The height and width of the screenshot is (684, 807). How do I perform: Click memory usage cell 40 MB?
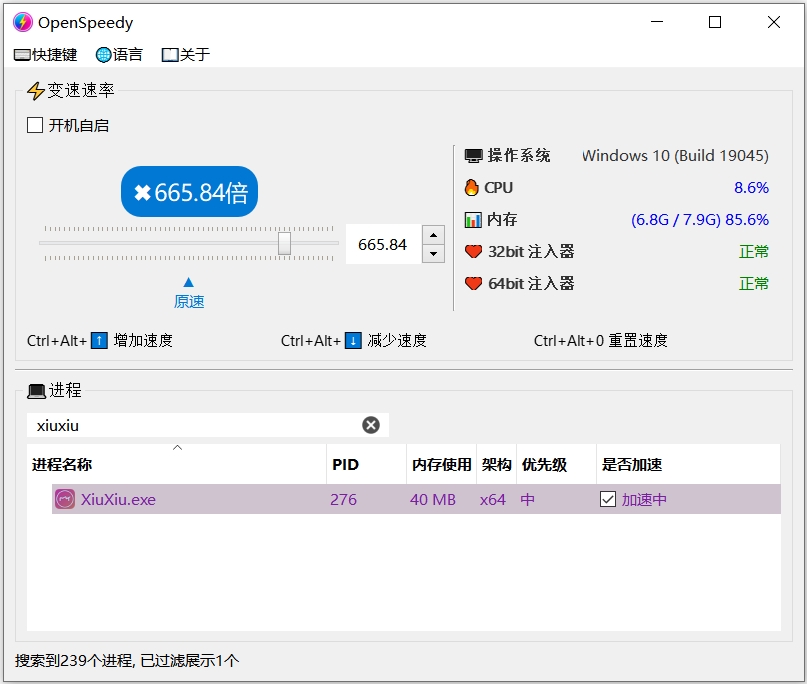(x=433, y=499)
